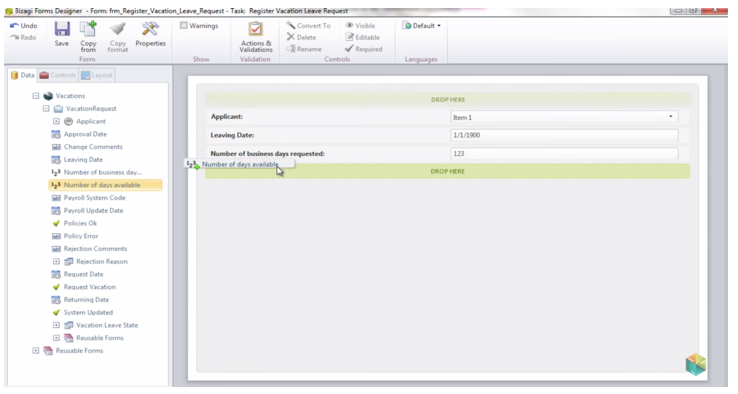Open the Copy from form tool
This screenshot has height=394, width=738.
(x=88, y=29)
